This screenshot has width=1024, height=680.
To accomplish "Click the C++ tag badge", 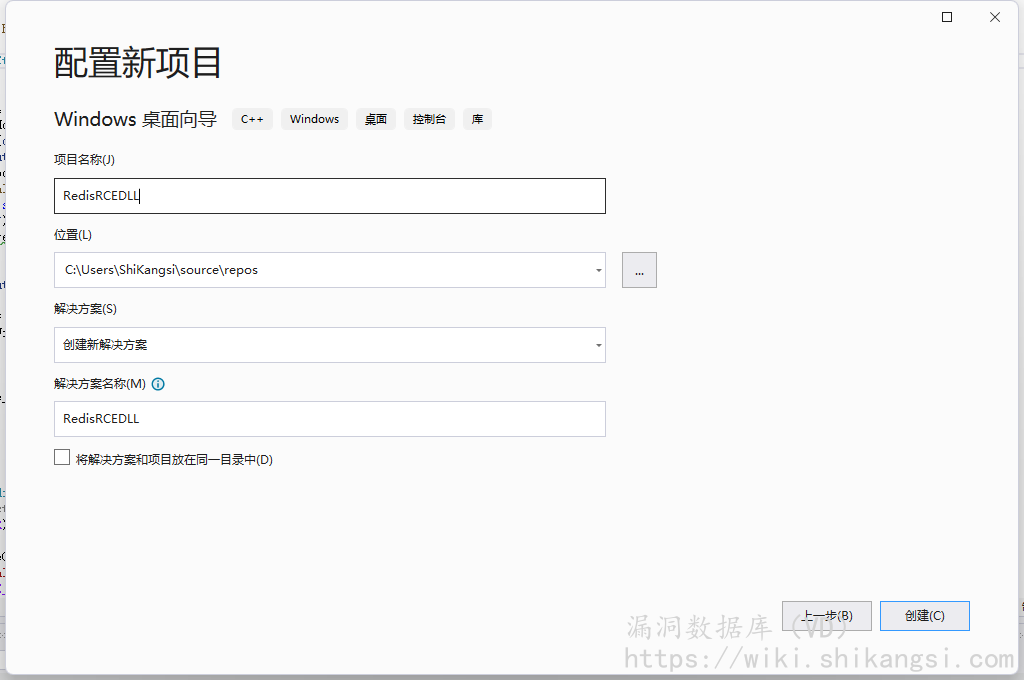I will coord(252,119).
